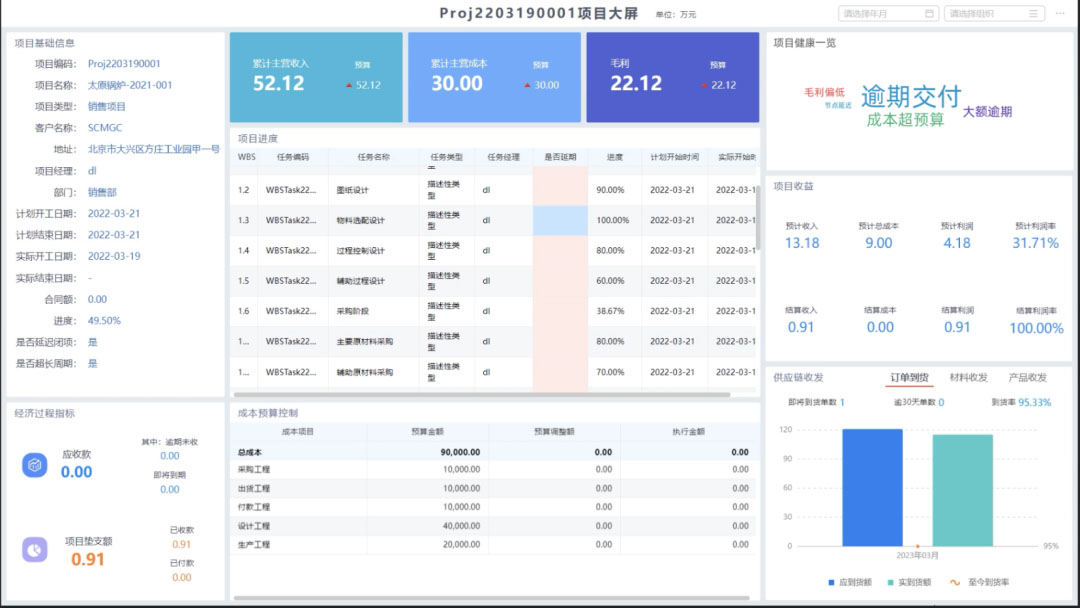
Task: Click the red triangle under 毛利 预算
Action: click(705, 85)
